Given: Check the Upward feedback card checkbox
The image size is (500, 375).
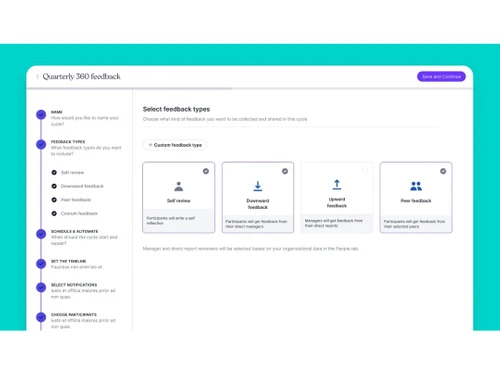Looking at the screenshot, I should click(x=364, y=171).
